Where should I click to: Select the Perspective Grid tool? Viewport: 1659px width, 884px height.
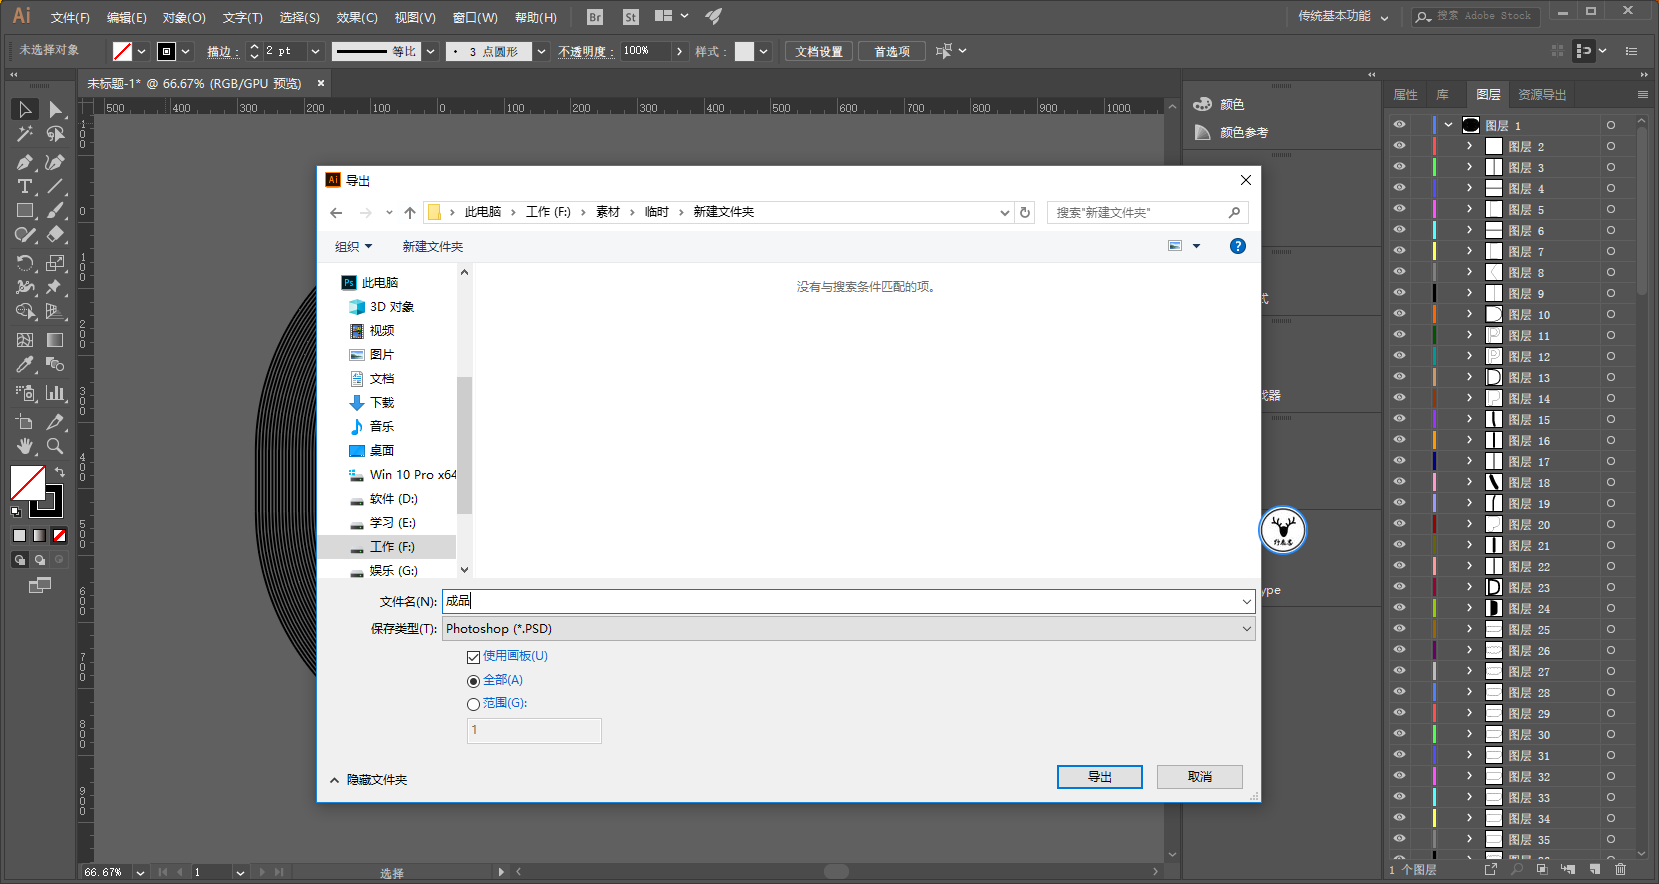[56, 312]
